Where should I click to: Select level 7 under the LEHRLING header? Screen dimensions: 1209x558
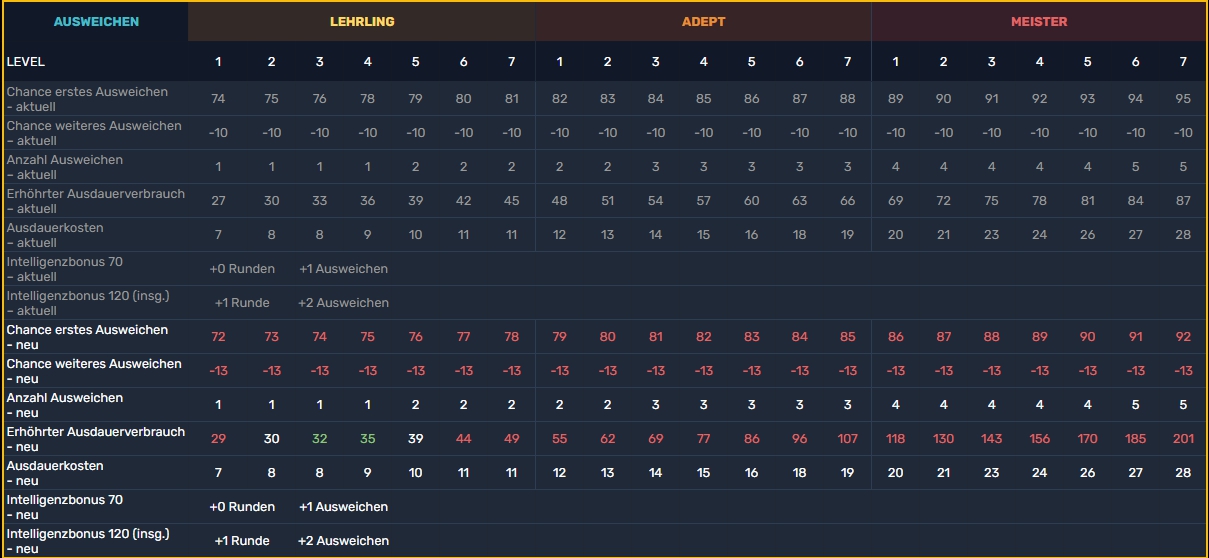[512, 62]
